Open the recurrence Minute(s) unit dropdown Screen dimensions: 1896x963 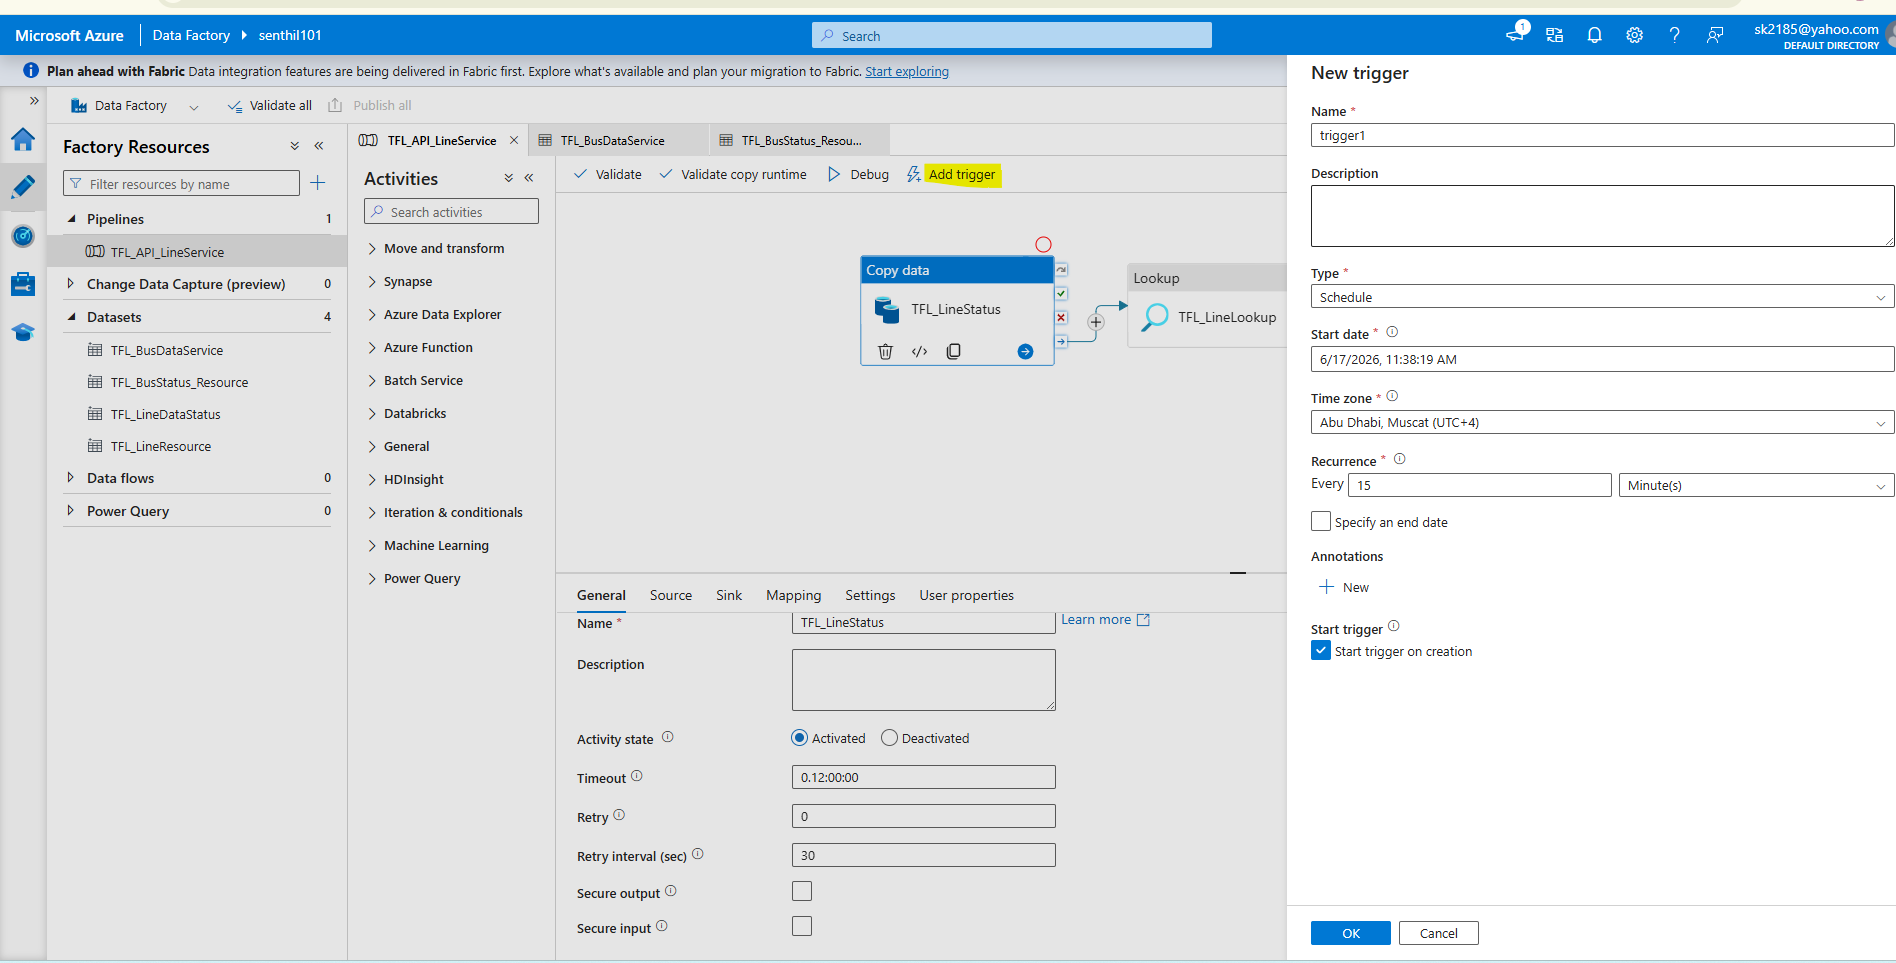[1756, 485]
